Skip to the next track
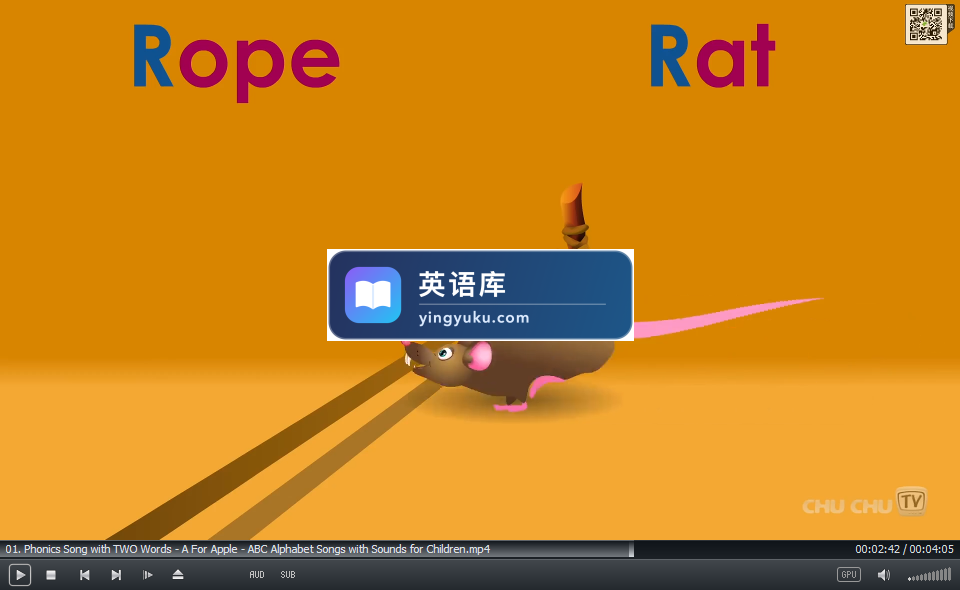The height and width of the screenshot is (590, 960). [116, 575]
